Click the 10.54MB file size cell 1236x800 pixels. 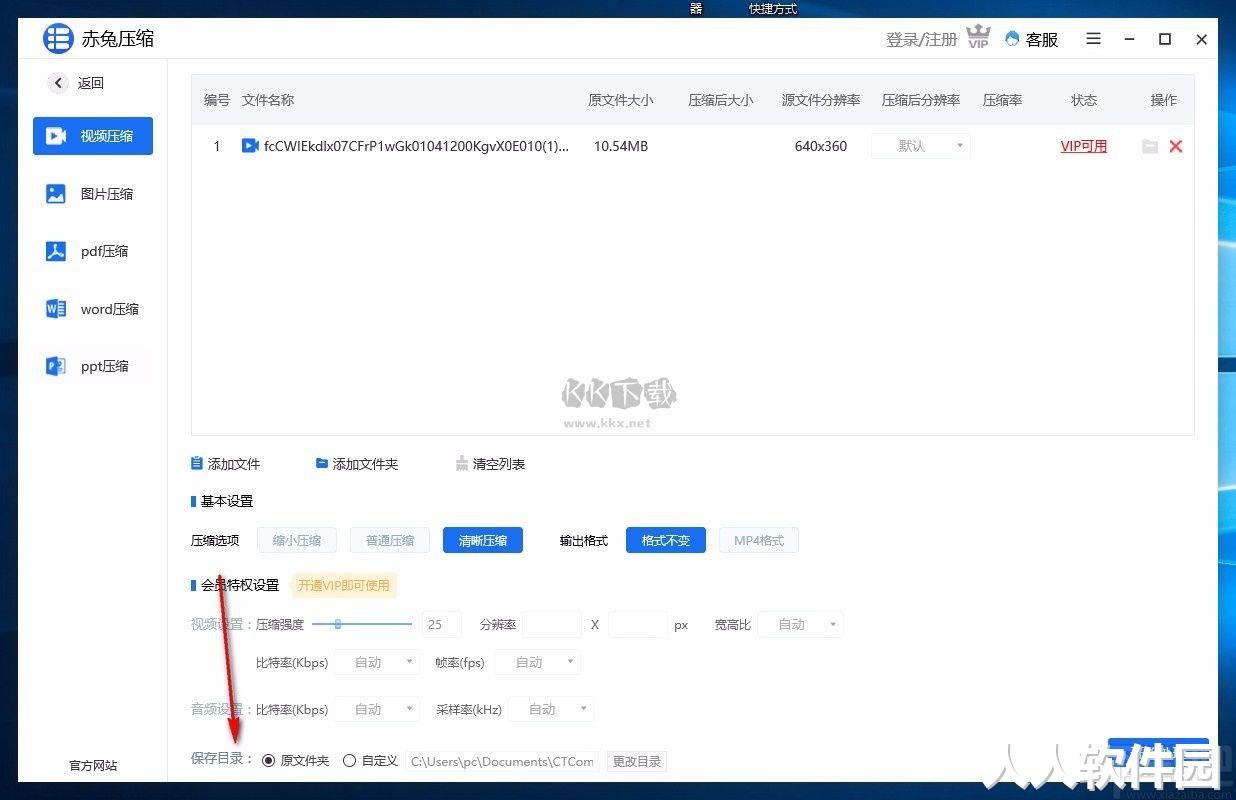pos(621,146)
